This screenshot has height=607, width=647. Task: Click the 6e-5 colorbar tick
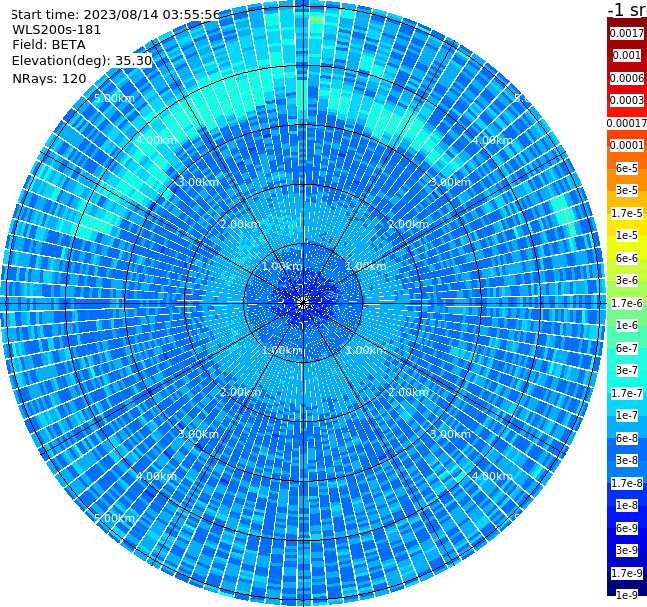[x=627, y=168]
